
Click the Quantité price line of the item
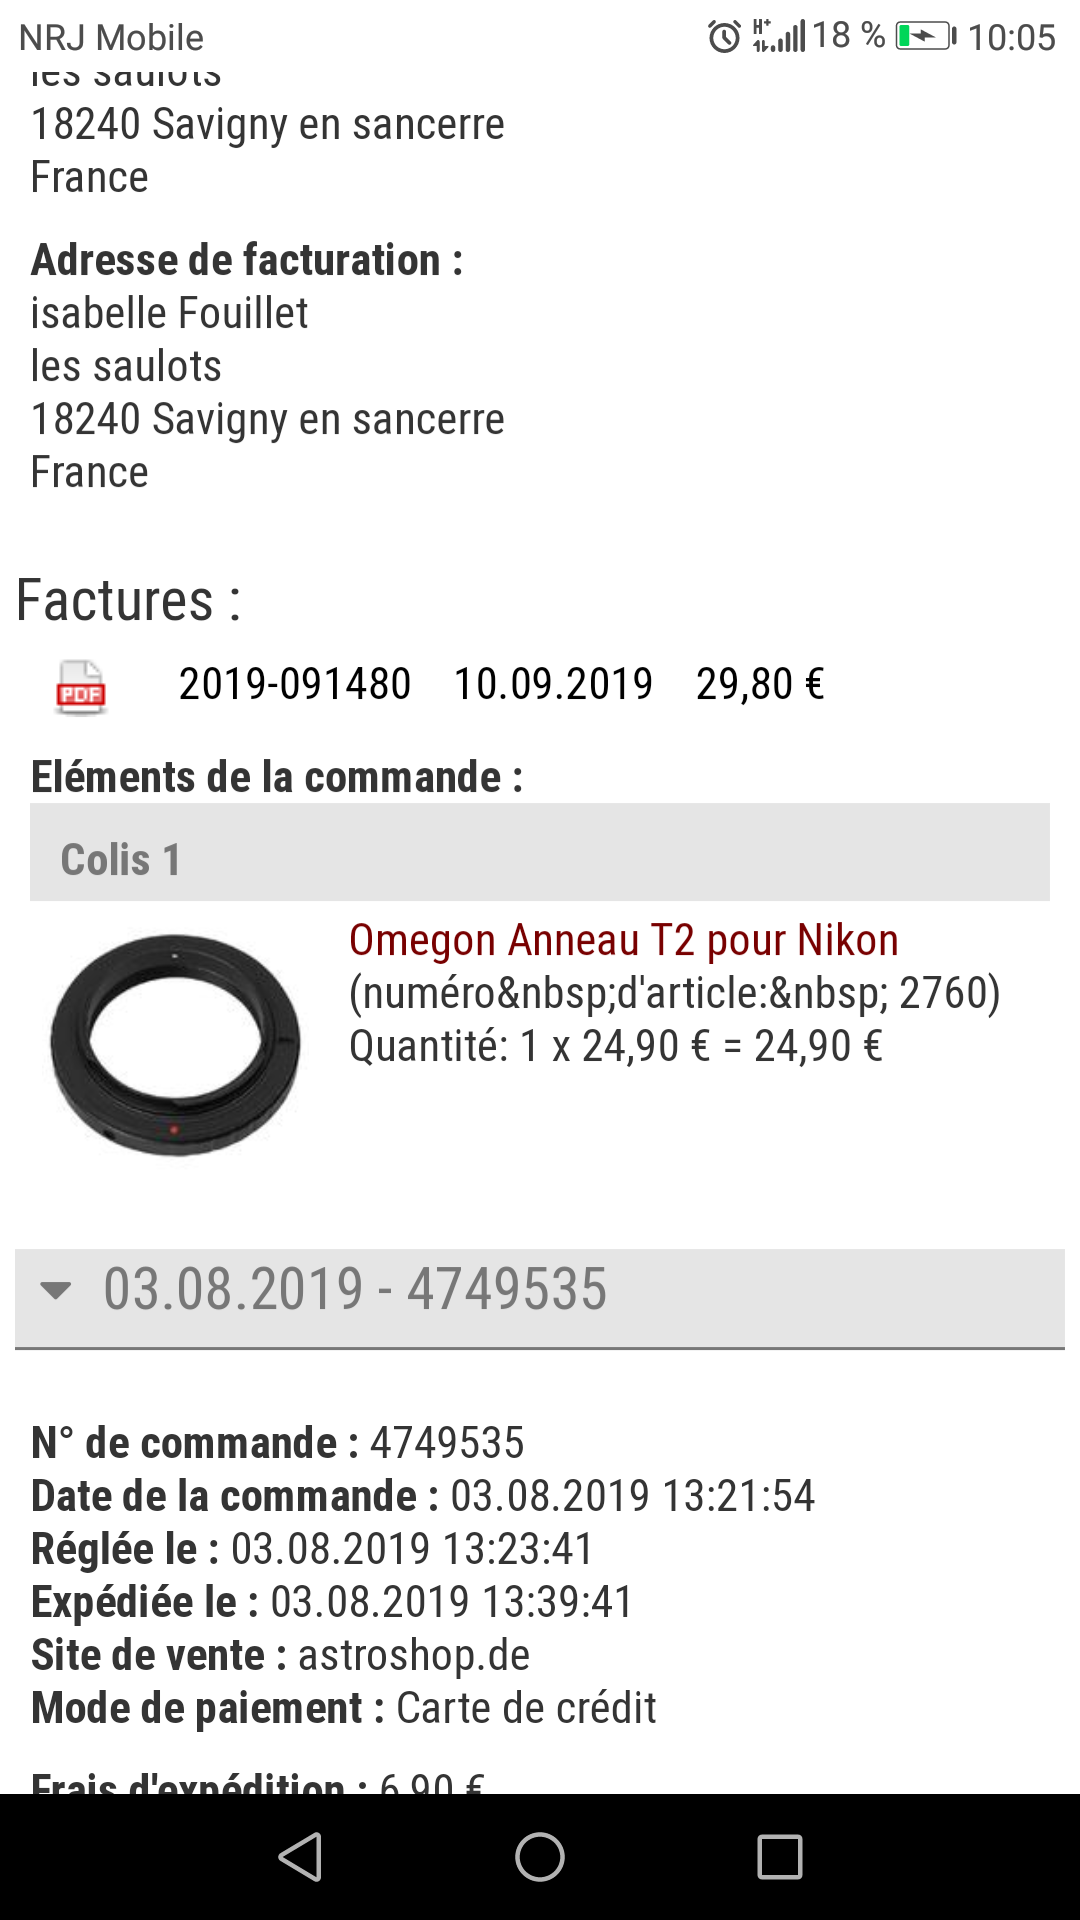(615, 1047)
